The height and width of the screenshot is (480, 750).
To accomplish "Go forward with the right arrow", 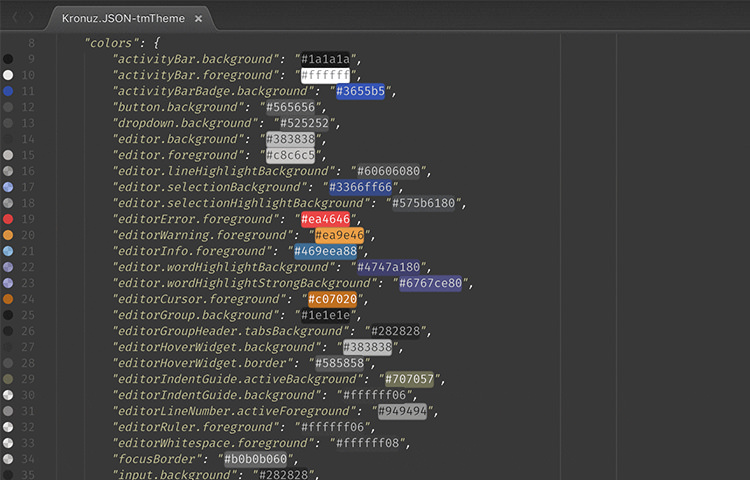I will (31, 18).
